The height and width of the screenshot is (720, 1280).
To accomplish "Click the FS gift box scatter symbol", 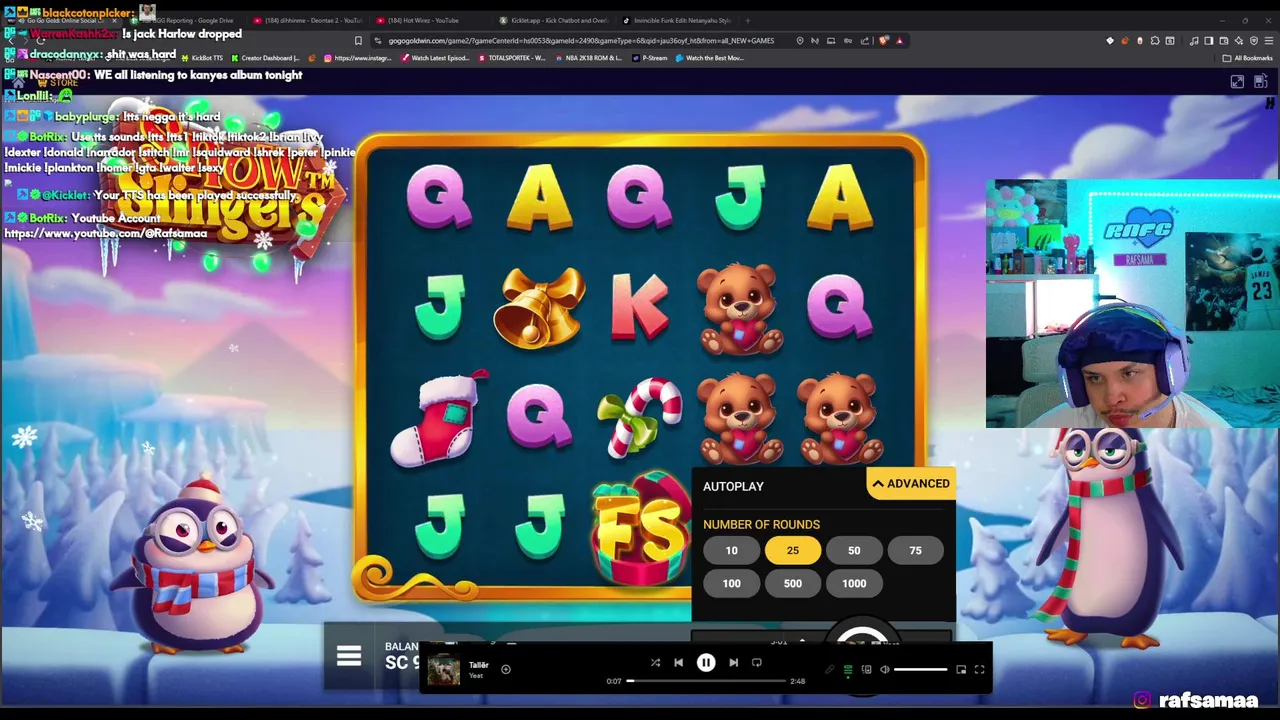I will 640,530.
